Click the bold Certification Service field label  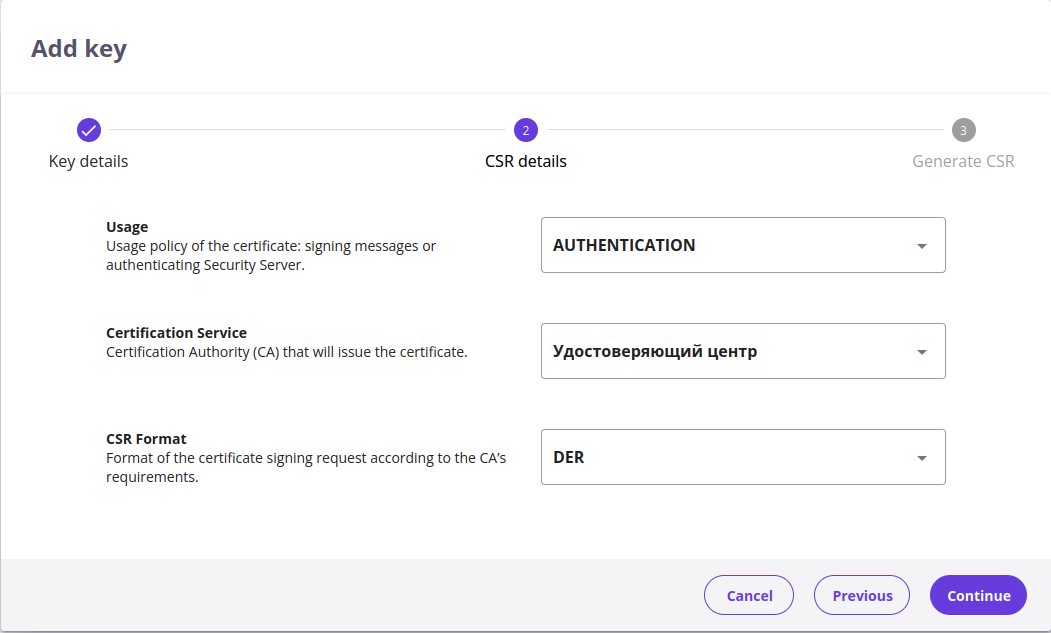point(176,333)
